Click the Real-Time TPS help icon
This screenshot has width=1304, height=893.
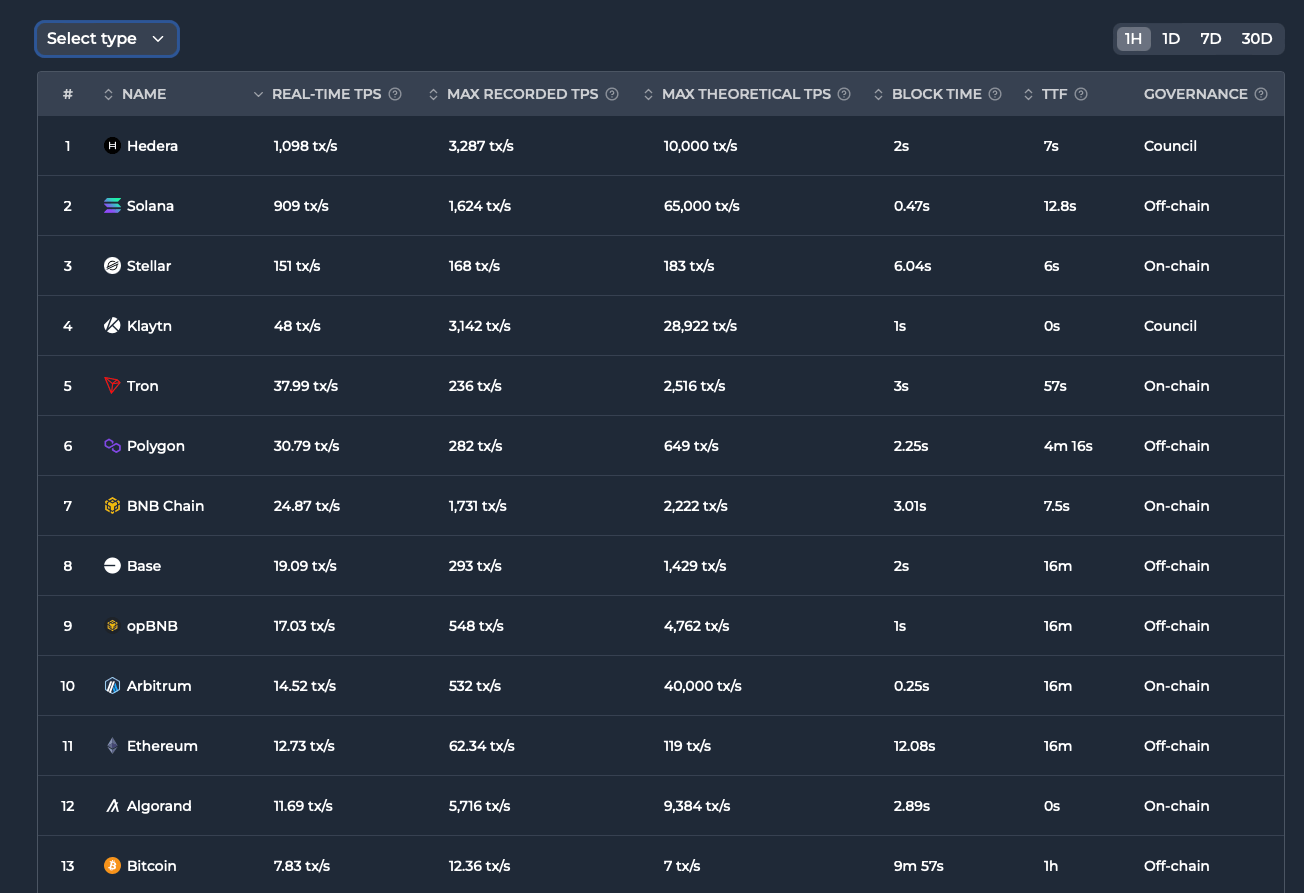pos(395,94)
